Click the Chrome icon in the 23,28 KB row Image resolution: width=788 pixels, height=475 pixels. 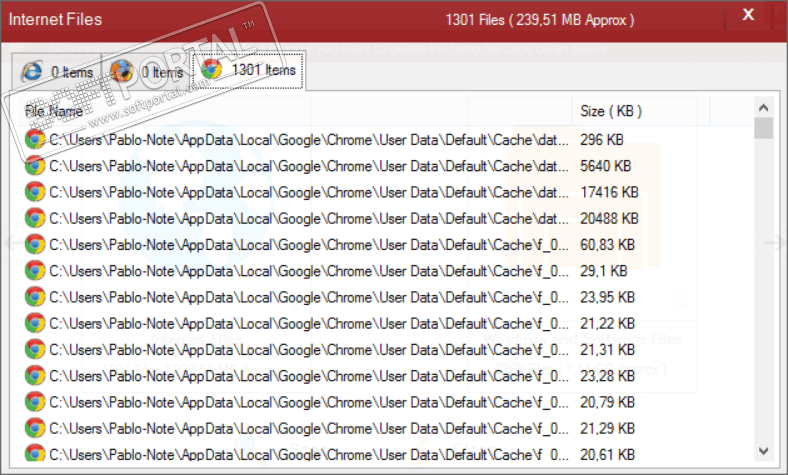(x=35, y=375)
